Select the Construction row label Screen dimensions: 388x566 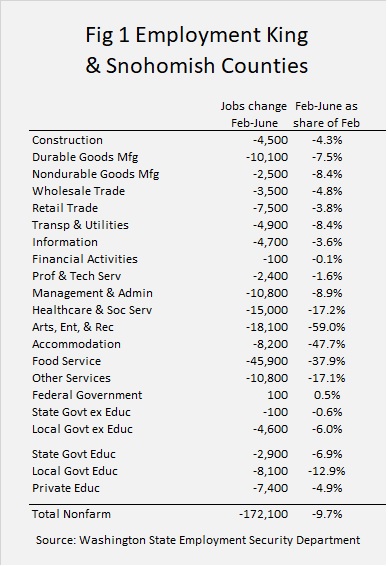[67, 140]
